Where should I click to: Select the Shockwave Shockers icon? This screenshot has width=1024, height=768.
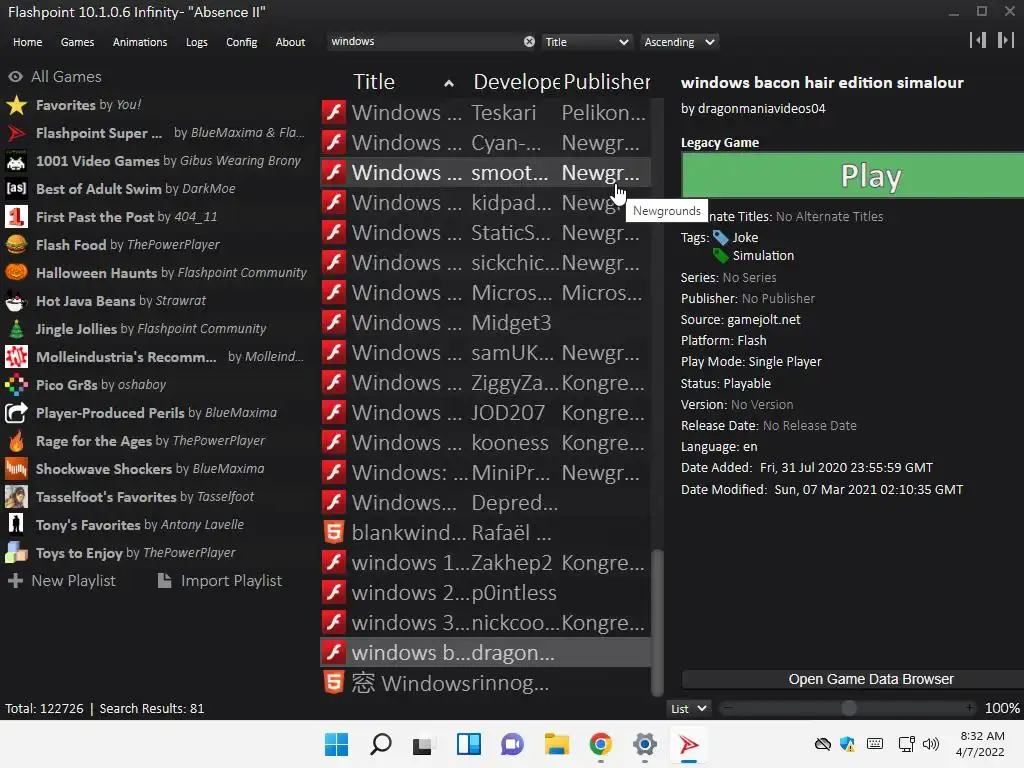[16, 469]
